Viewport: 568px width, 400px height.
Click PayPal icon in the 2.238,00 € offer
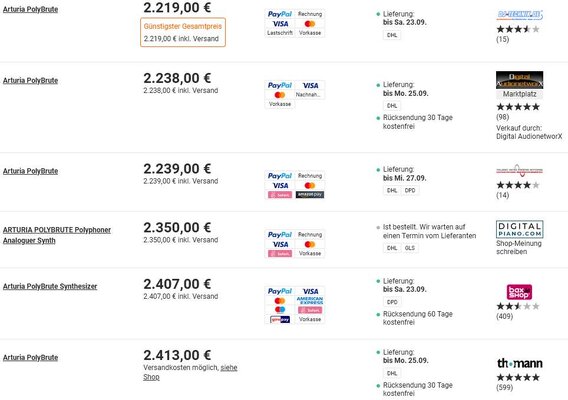point(280,85)
